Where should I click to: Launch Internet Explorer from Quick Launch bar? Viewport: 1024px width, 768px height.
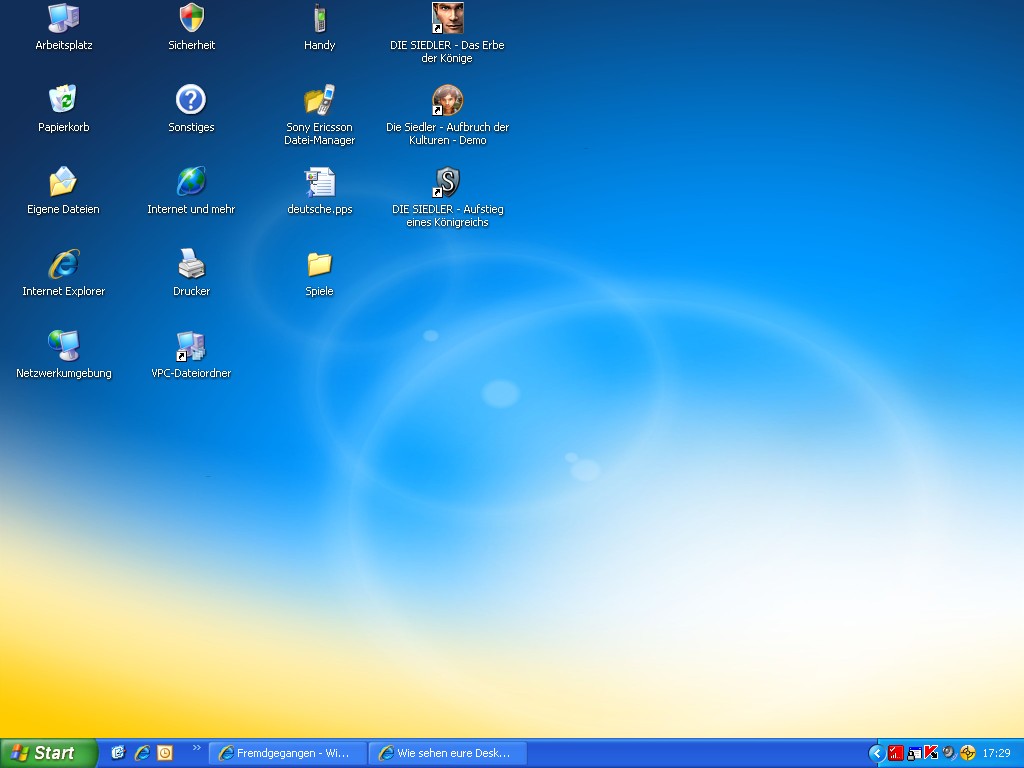[142, 753]
